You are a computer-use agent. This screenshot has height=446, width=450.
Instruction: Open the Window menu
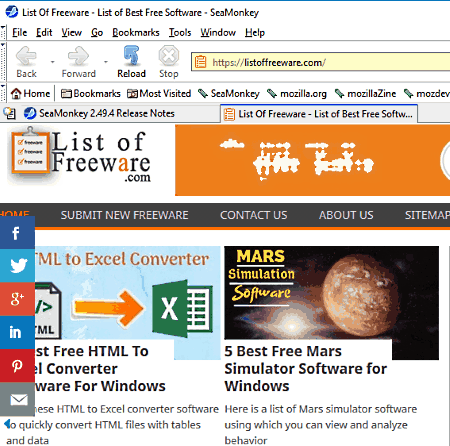click(218, 32)
